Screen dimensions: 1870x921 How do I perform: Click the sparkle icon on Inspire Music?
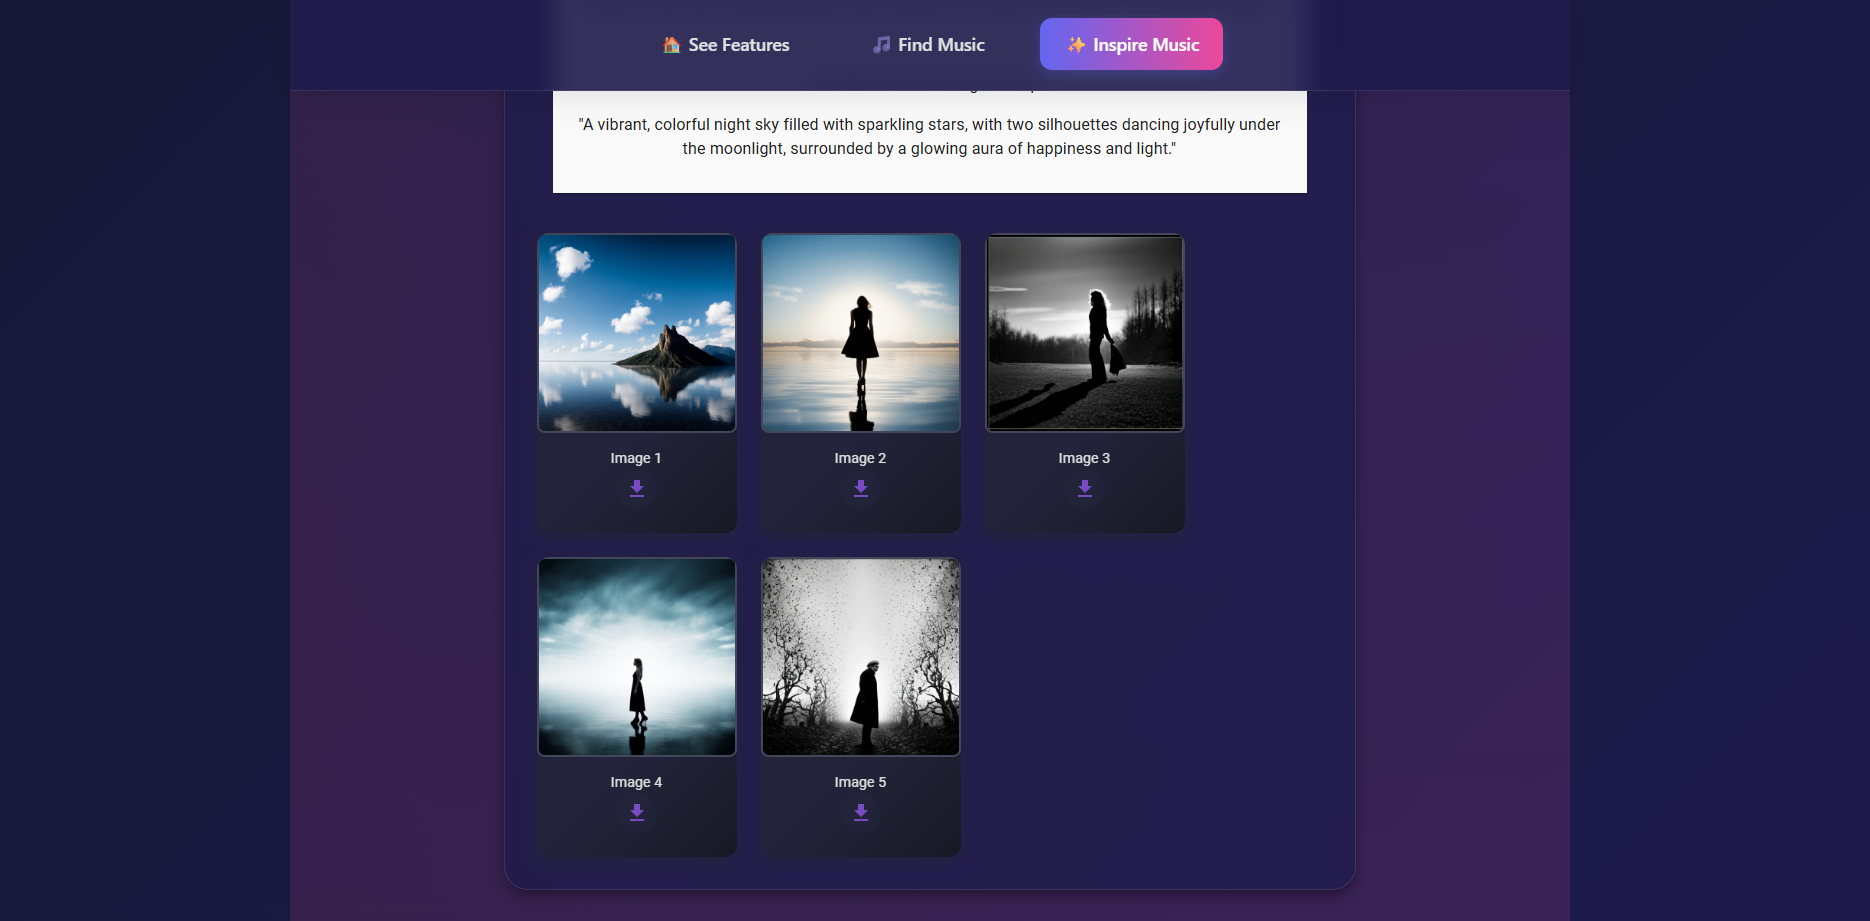click(1076, 45)
